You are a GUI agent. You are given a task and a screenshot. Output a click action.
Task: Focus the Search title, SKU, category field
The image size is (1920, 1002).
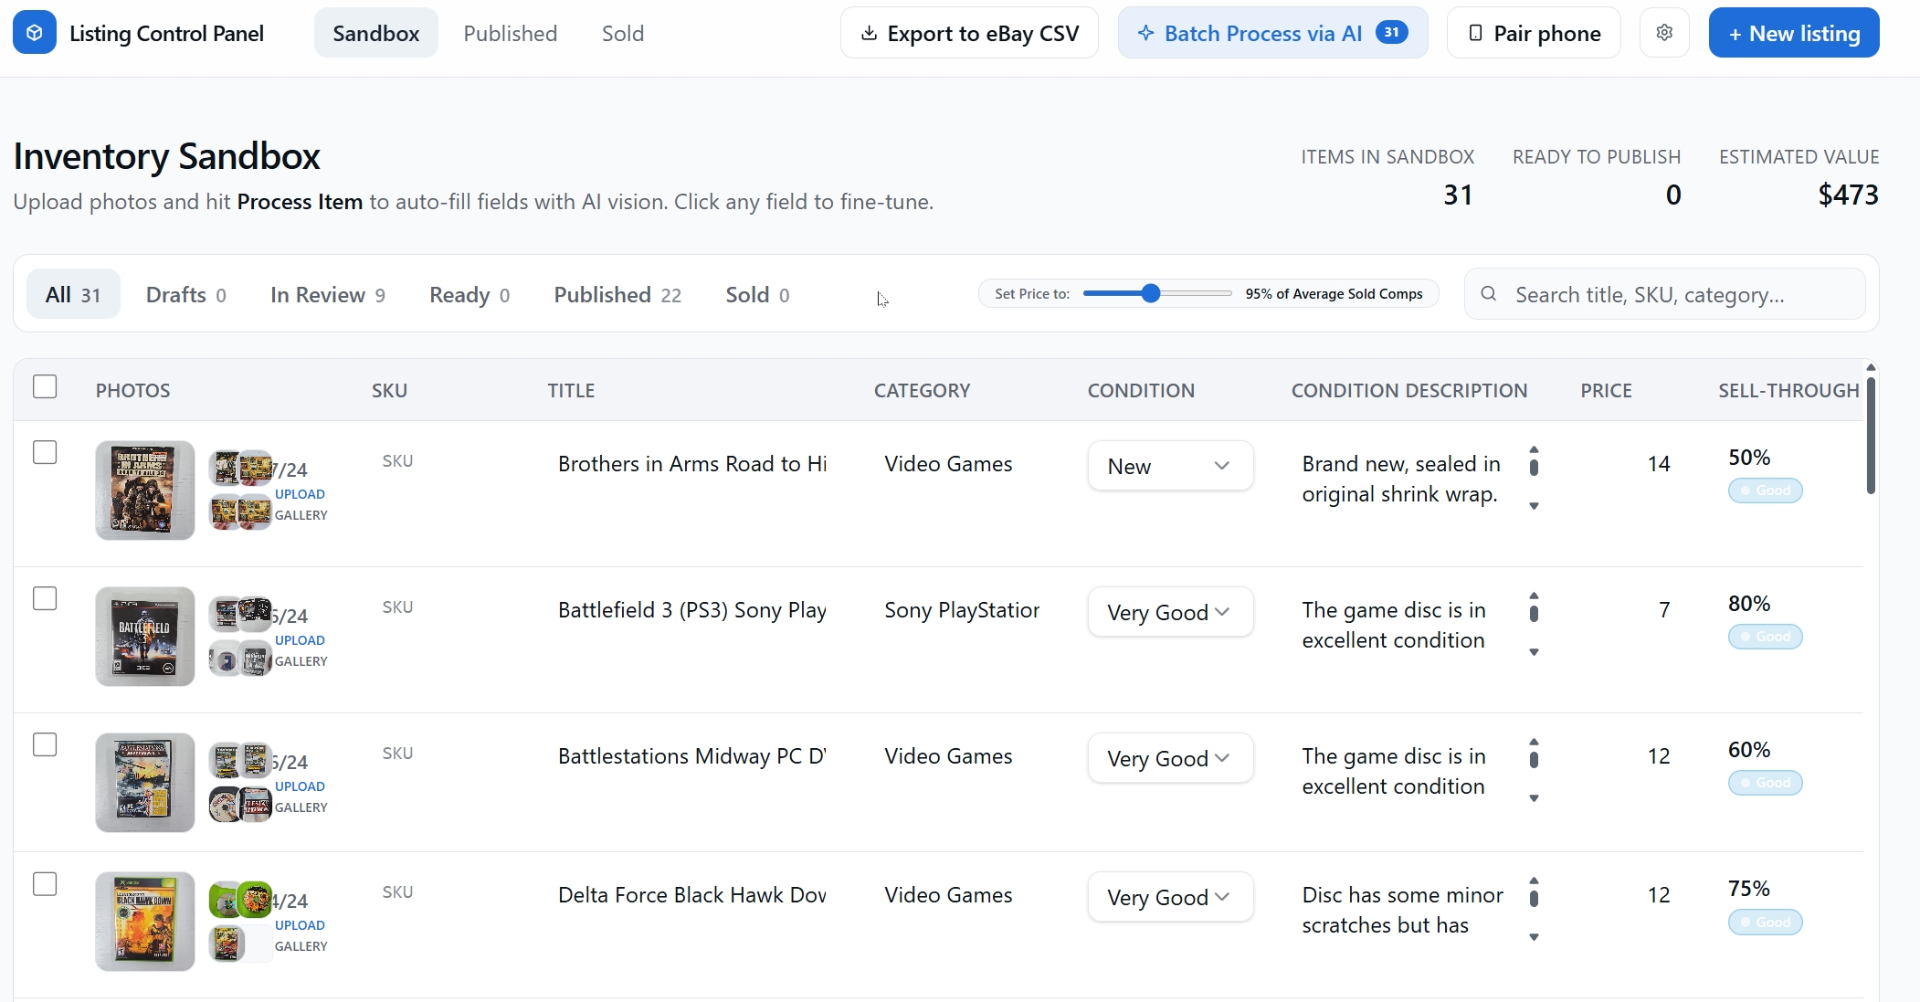[x=1664, y=294]
